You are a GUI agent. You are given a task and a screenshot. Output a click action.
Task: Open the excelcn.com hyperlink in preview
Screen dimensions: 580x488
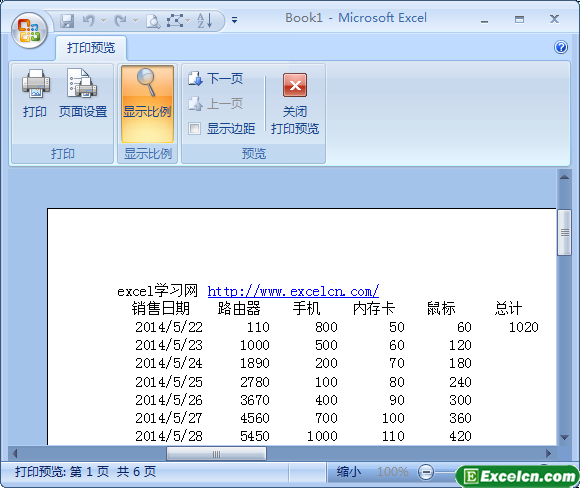click(x=293, y=292)
